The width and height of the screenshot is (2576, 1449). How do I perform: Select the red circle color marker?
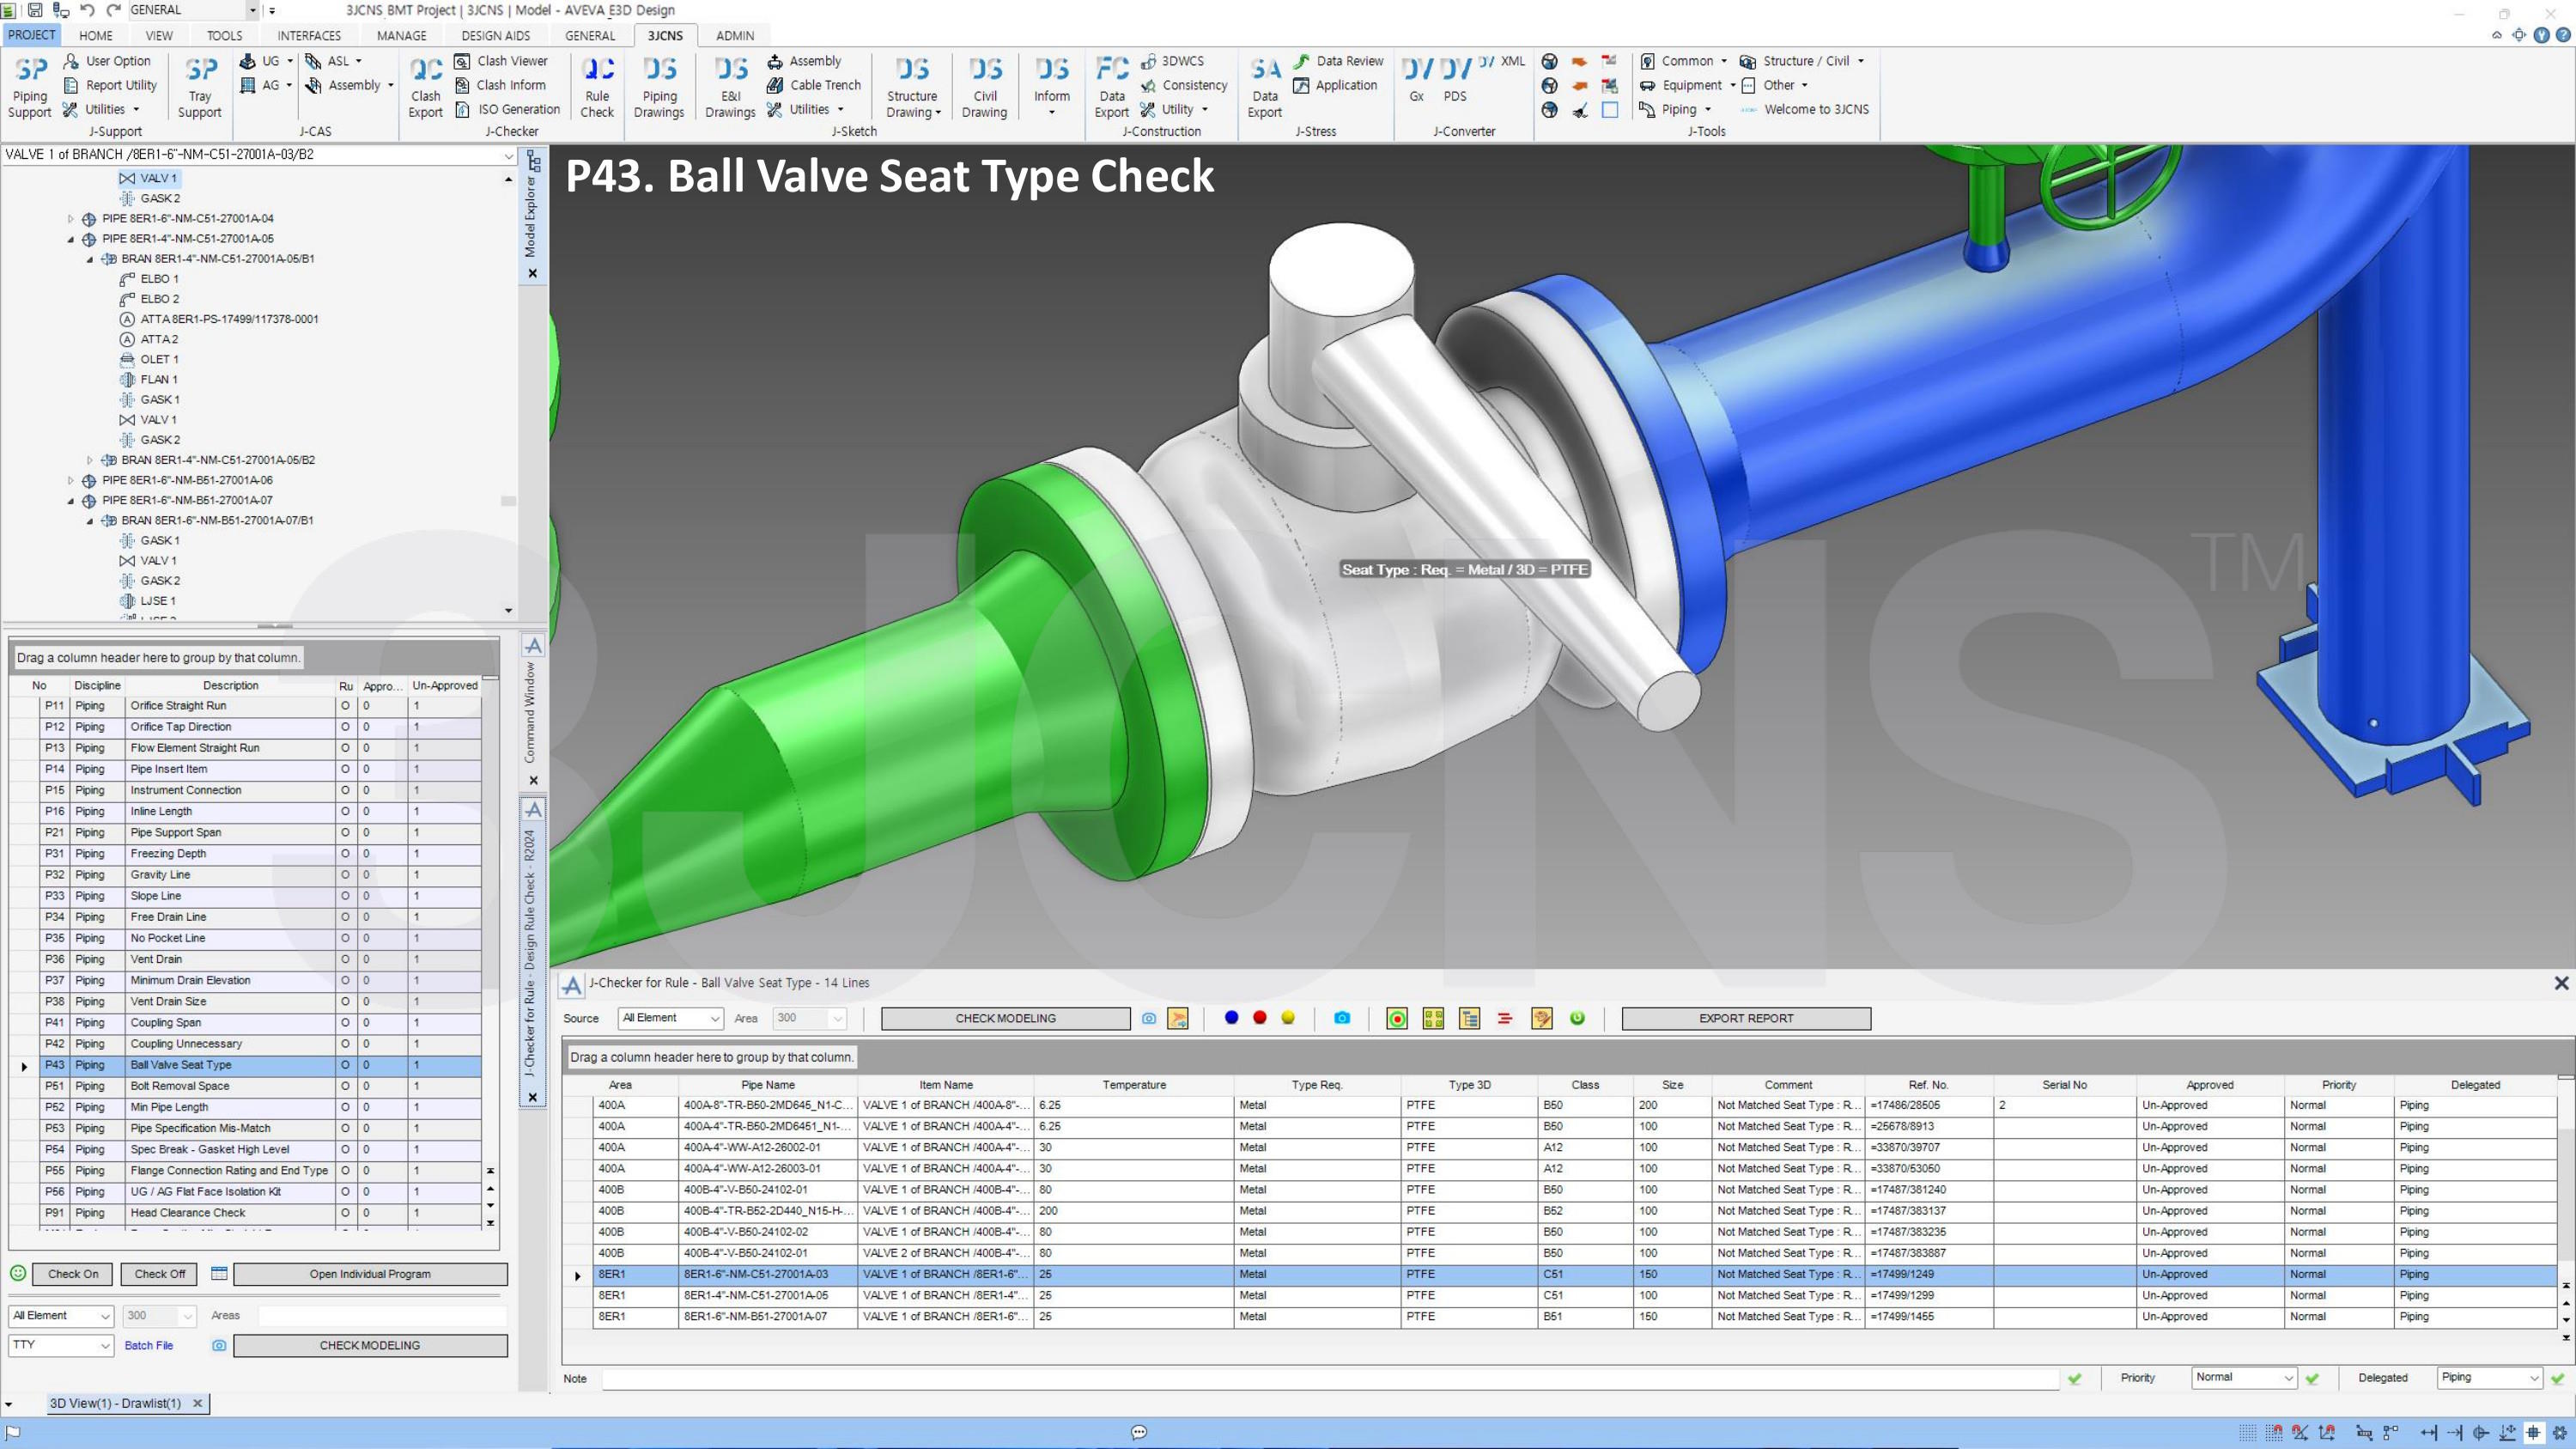click(x=1260, y=1017)
